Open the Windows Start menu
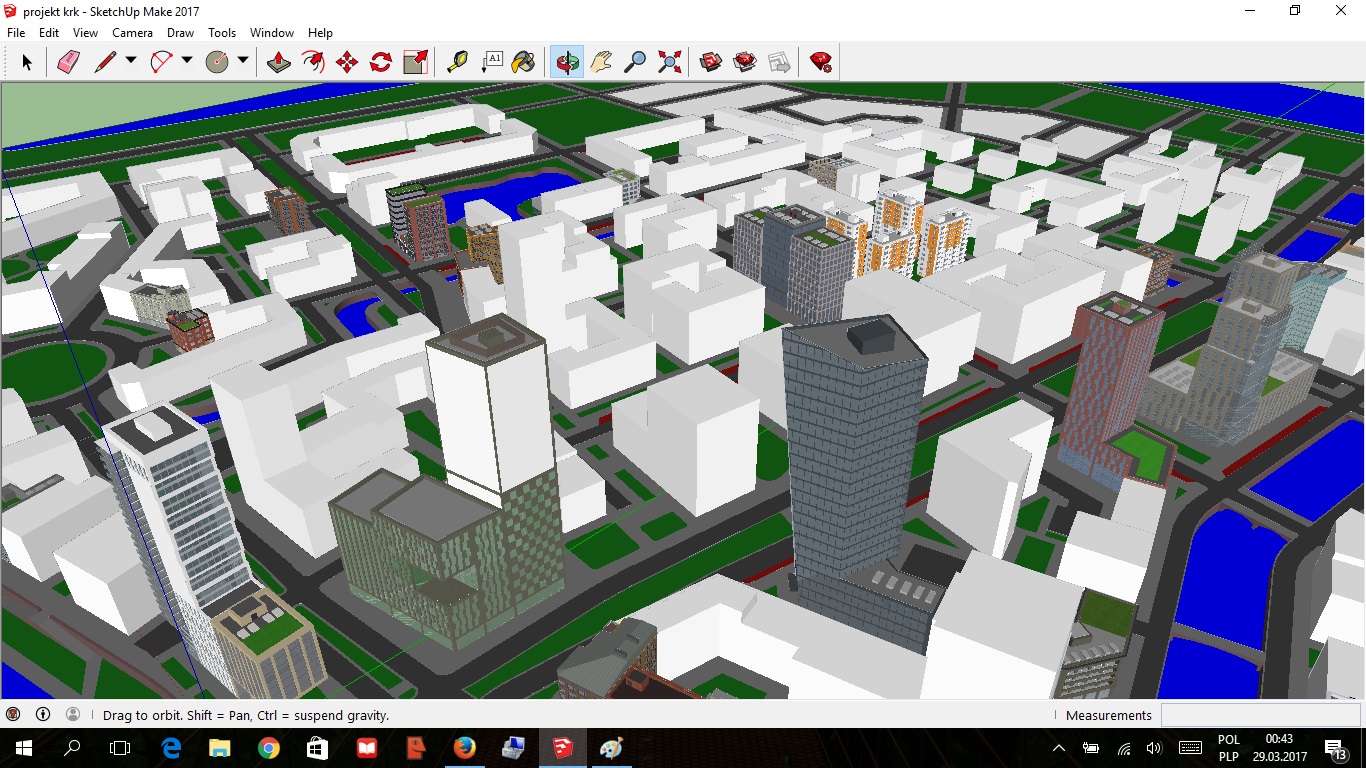The width and height of the screenshot is (1366, 768). (24, 748)
